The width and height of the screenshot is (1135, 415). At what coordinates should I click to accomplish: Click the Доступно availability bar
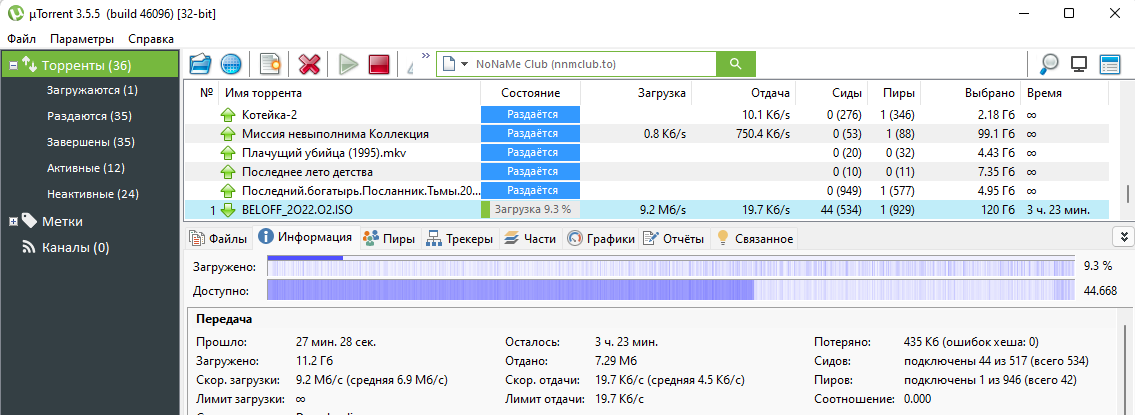click(670, 290)
